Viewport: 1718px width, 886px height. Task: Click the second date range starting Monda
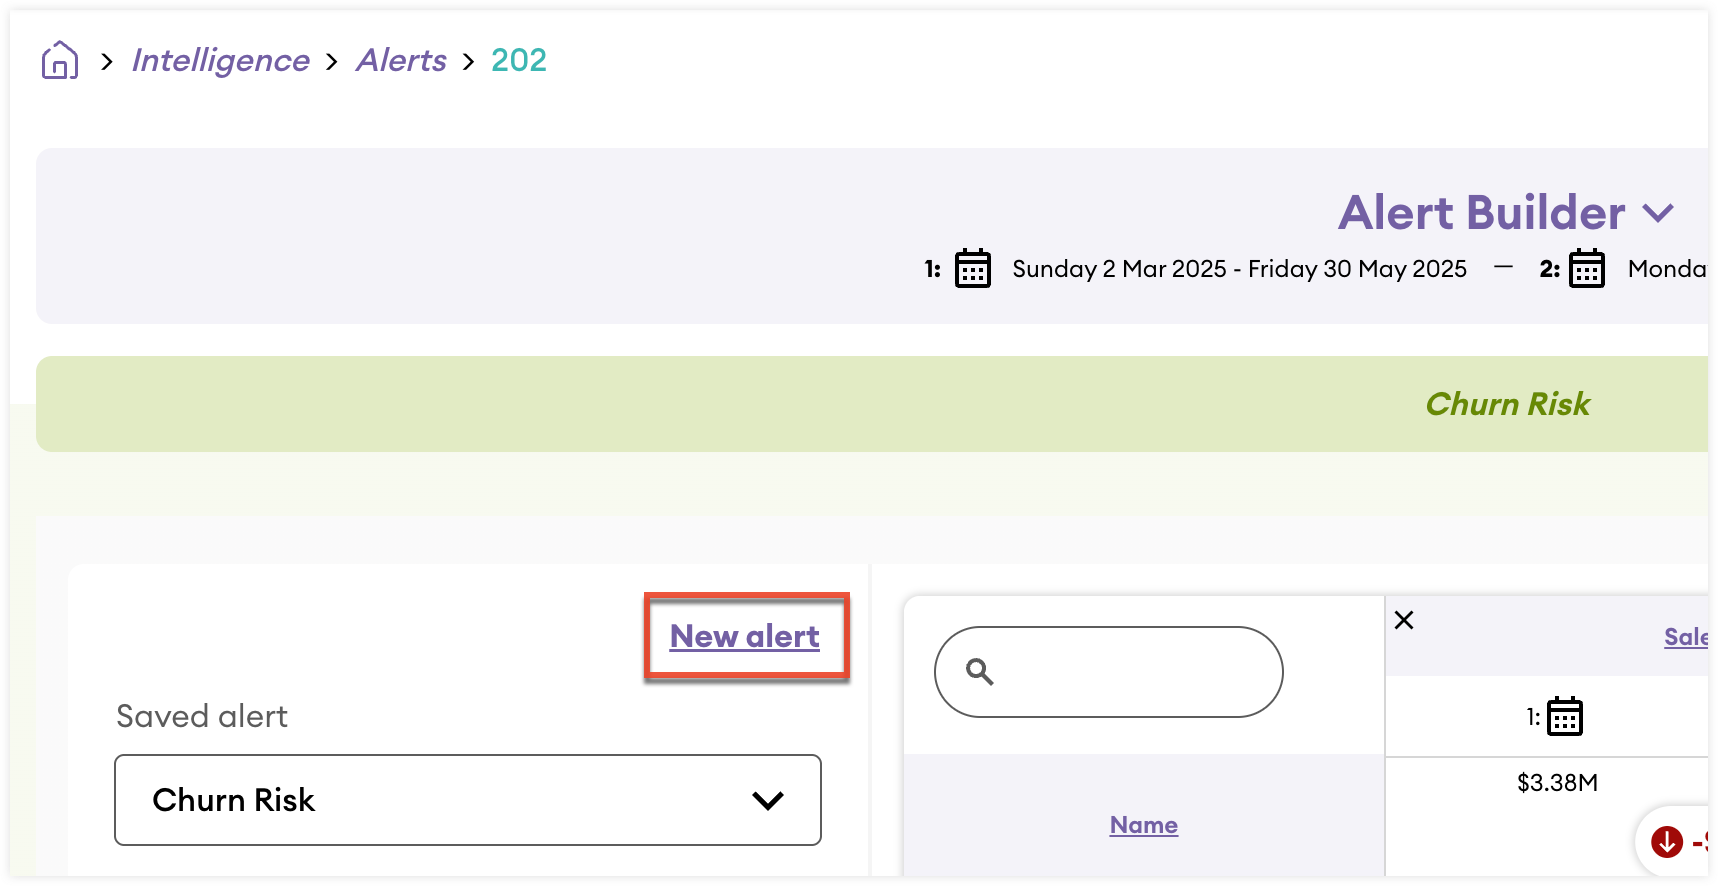(x=1666, y=269)
